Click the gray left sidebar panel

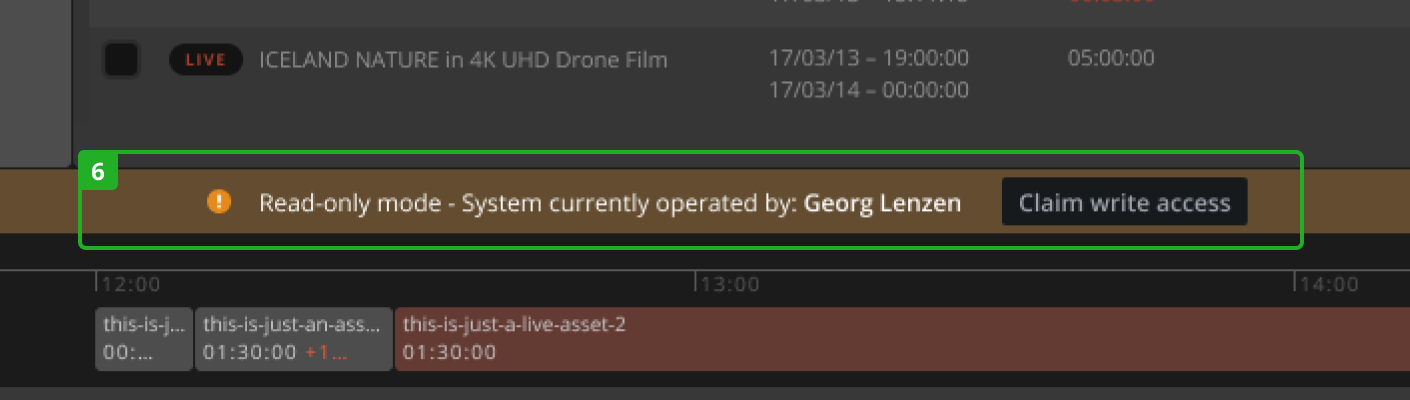(35, 80)
